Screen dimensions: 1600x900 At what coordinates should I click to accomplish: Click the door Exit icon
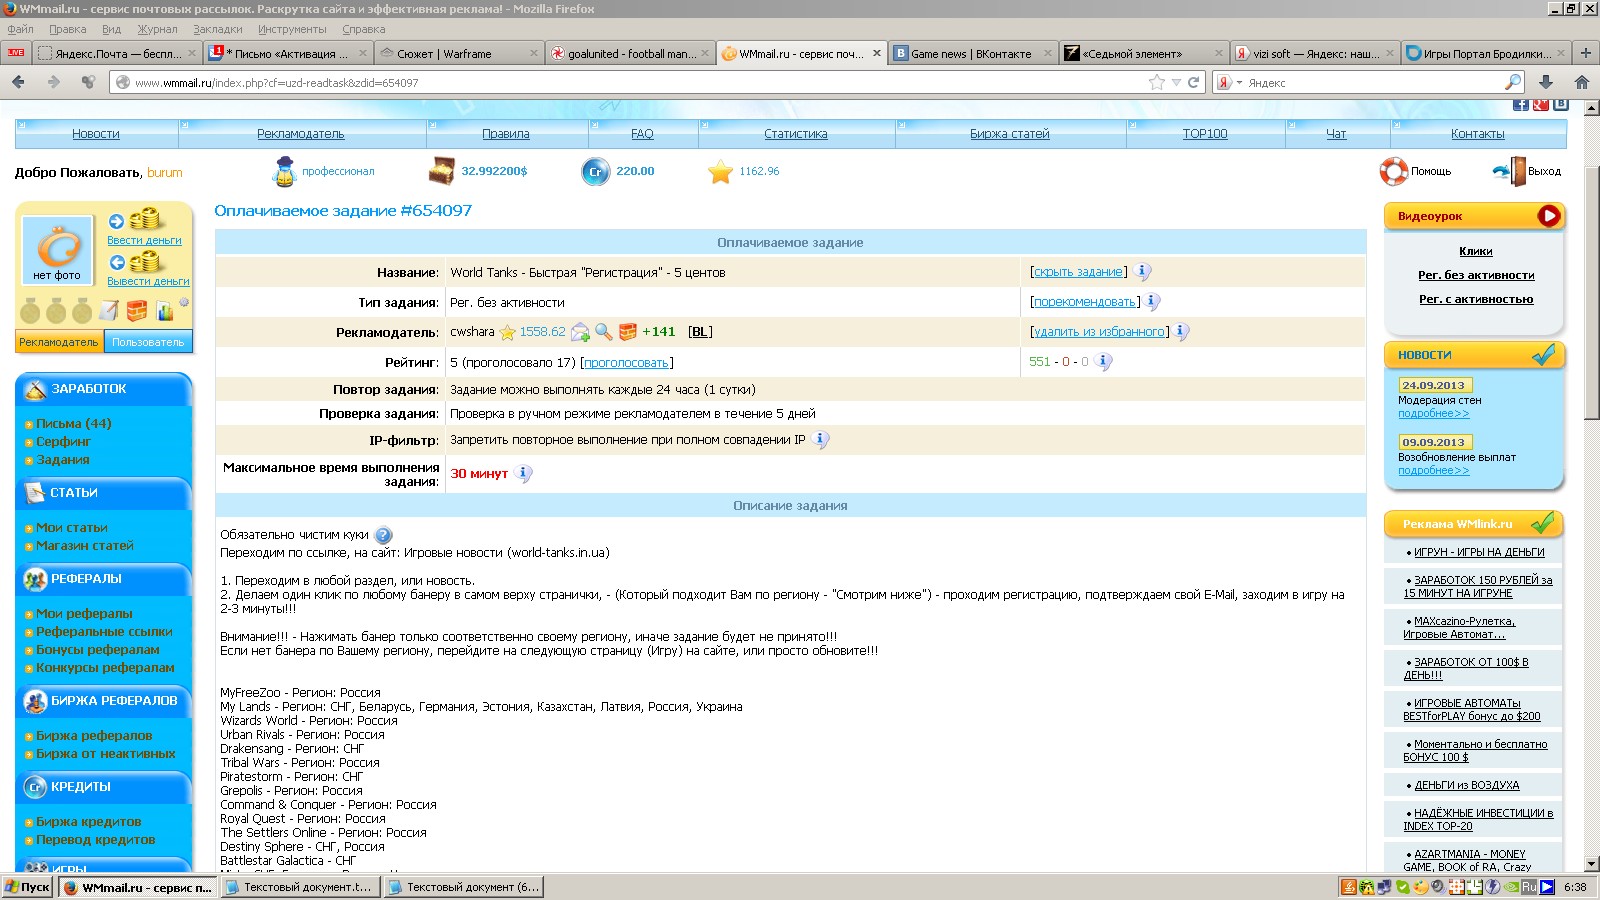(1510, 171)
